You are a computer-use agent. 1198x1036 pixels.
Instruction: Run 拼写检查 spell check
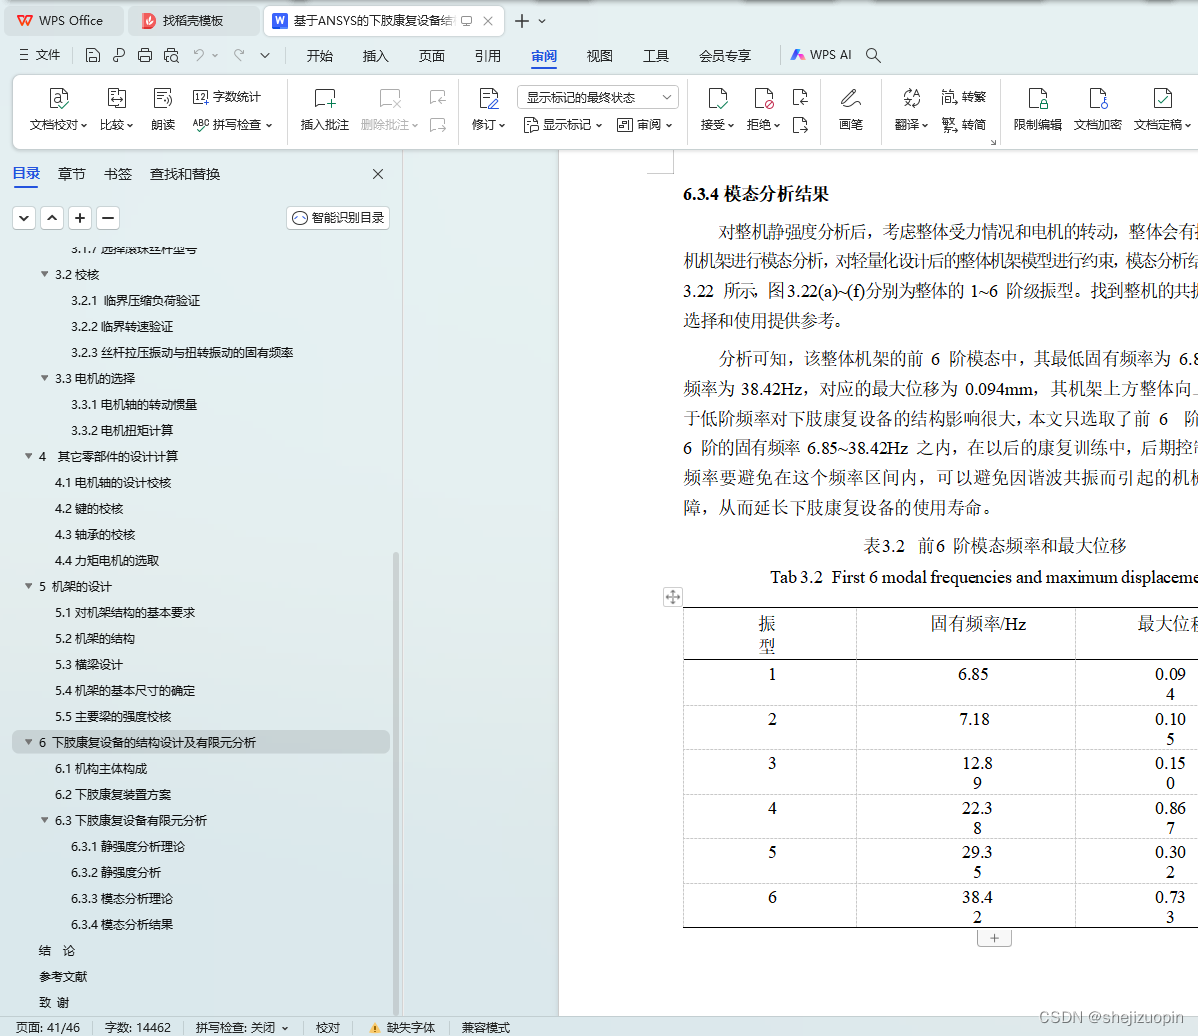pos(232,125)
